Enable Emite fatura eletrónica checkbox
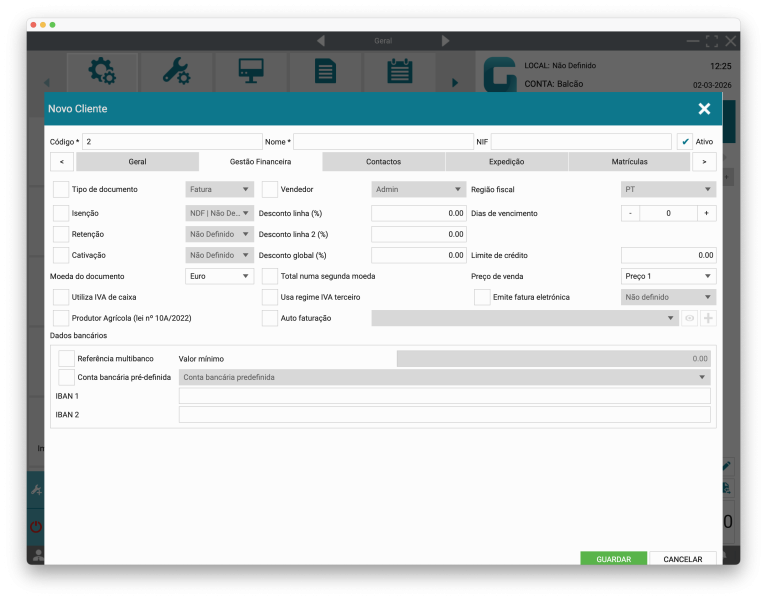This screenshot has height=600, width=767. tap(482, 297)
